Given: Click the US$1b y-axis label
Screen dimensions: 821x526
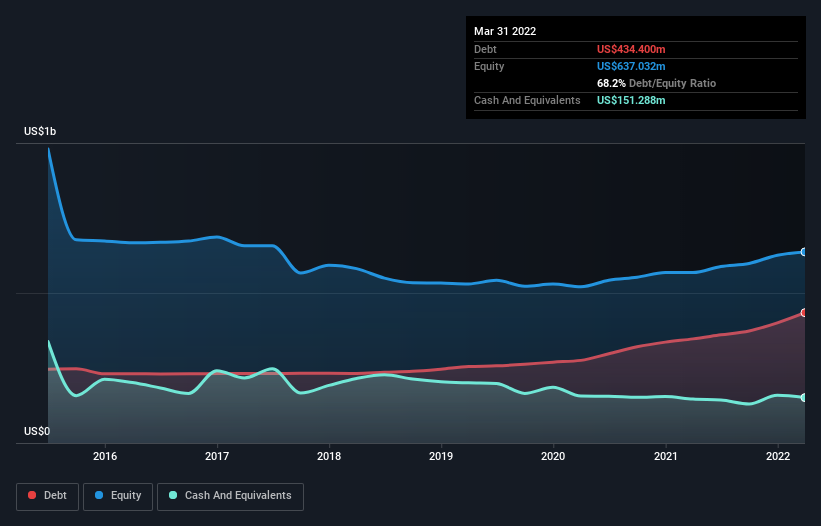Looking at the screenshot, I should coord(40,131).
